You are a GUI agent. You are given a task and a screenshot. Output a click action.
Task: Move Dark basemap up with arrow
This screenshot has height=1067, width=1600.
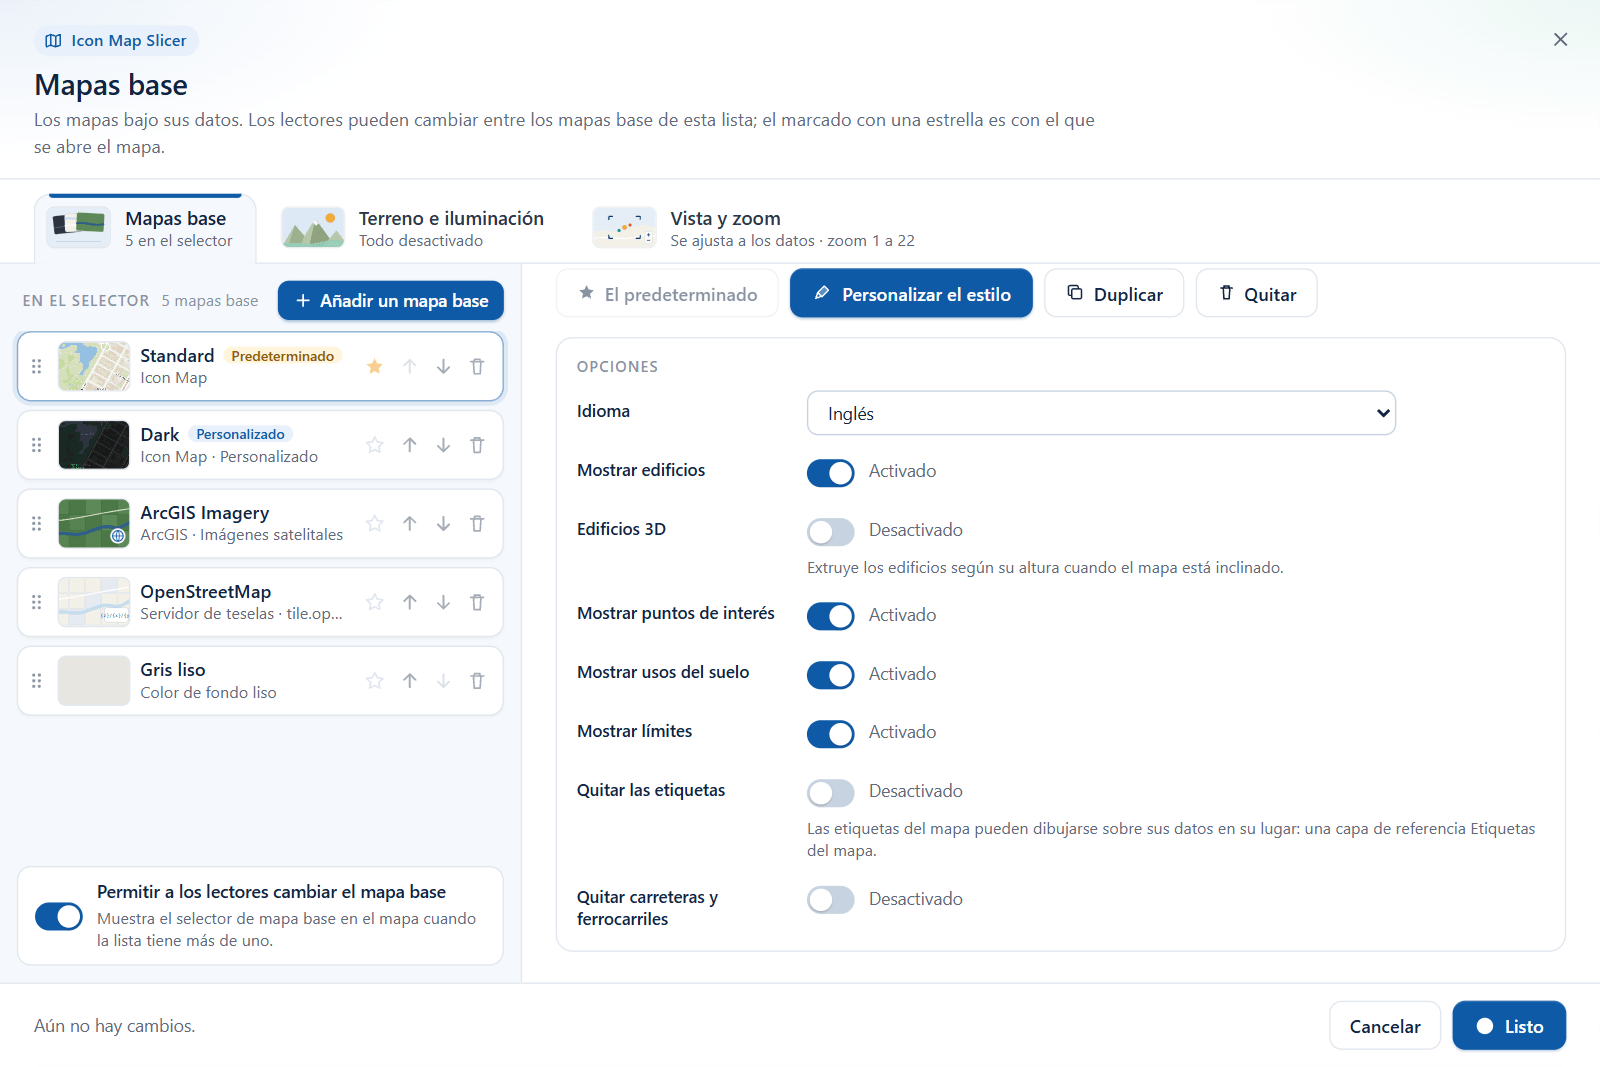(x=410, y=445)
